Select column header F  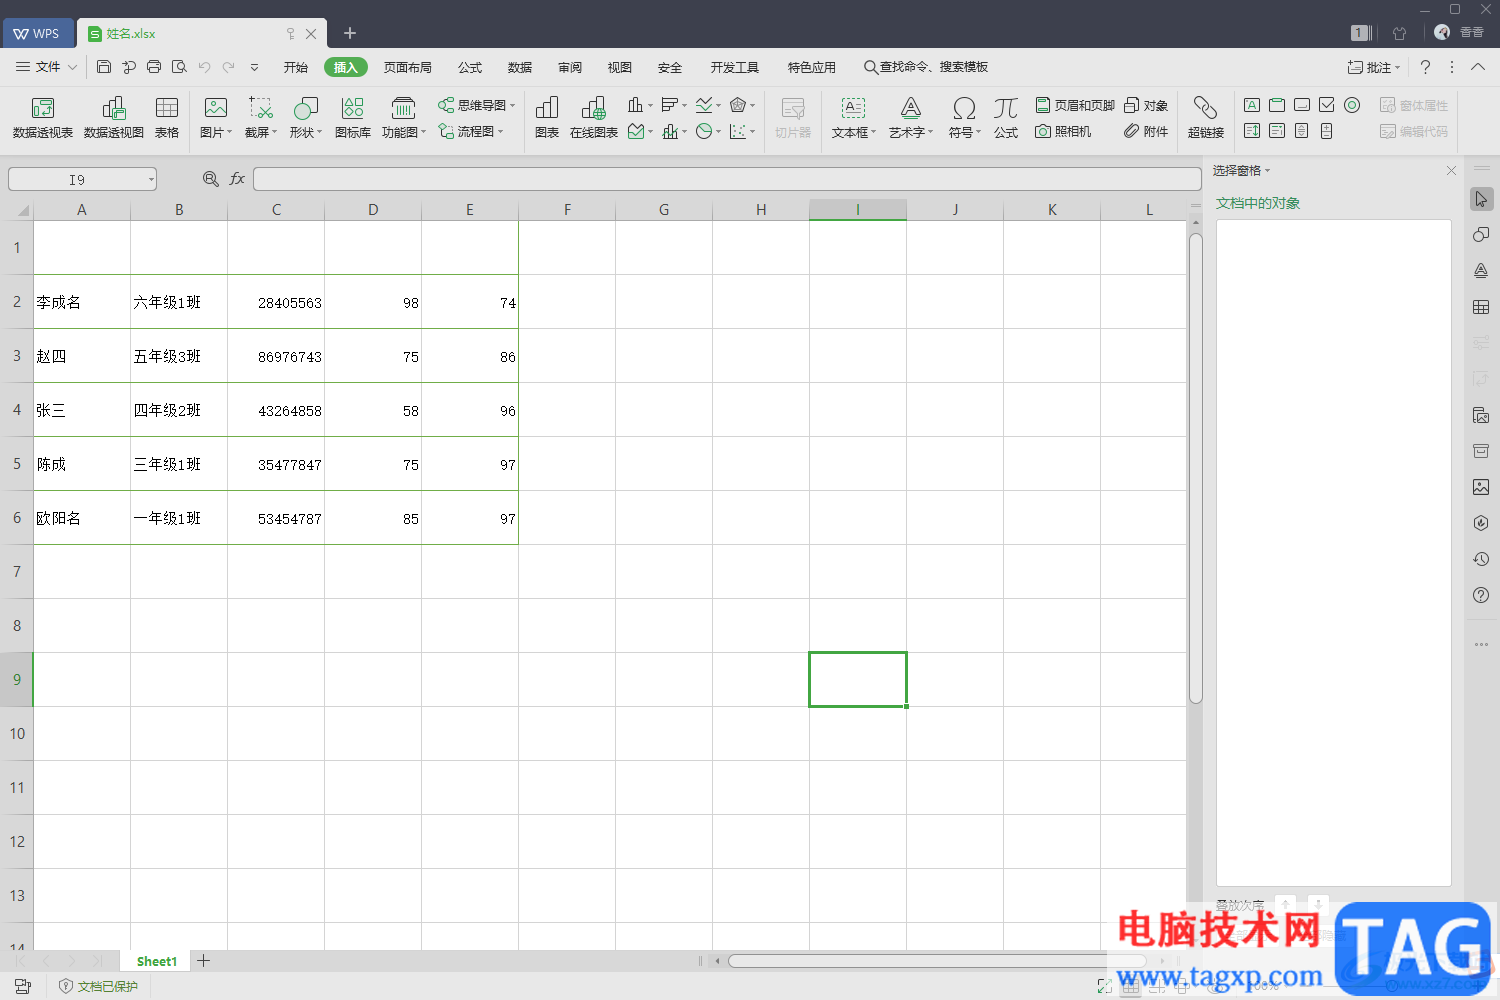pyautogui.click(x=567, y=209)
